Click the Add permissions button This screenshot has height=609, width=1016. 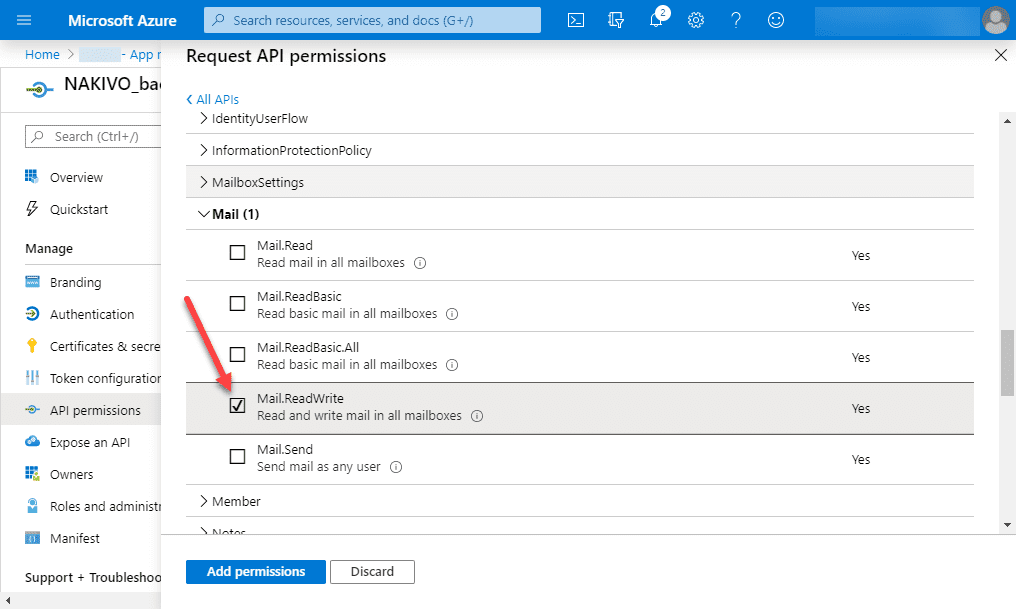pos(255,572)
